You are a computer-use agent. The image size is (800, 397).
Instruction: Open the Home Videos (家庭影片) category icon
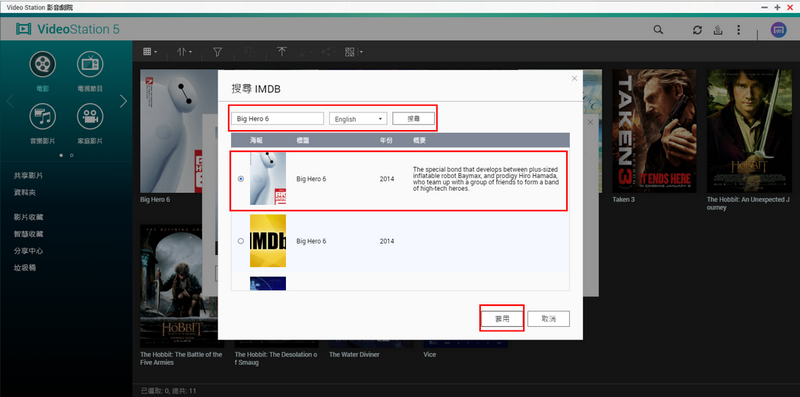coord(90,116)
